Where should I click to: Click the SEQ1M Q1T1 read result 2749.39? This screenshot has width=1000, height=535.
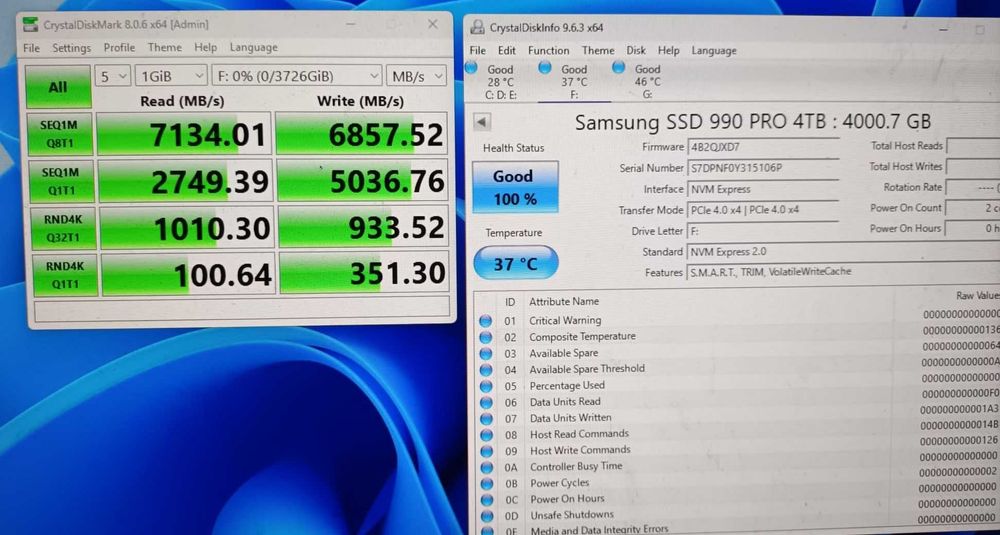tap(185, 181)
